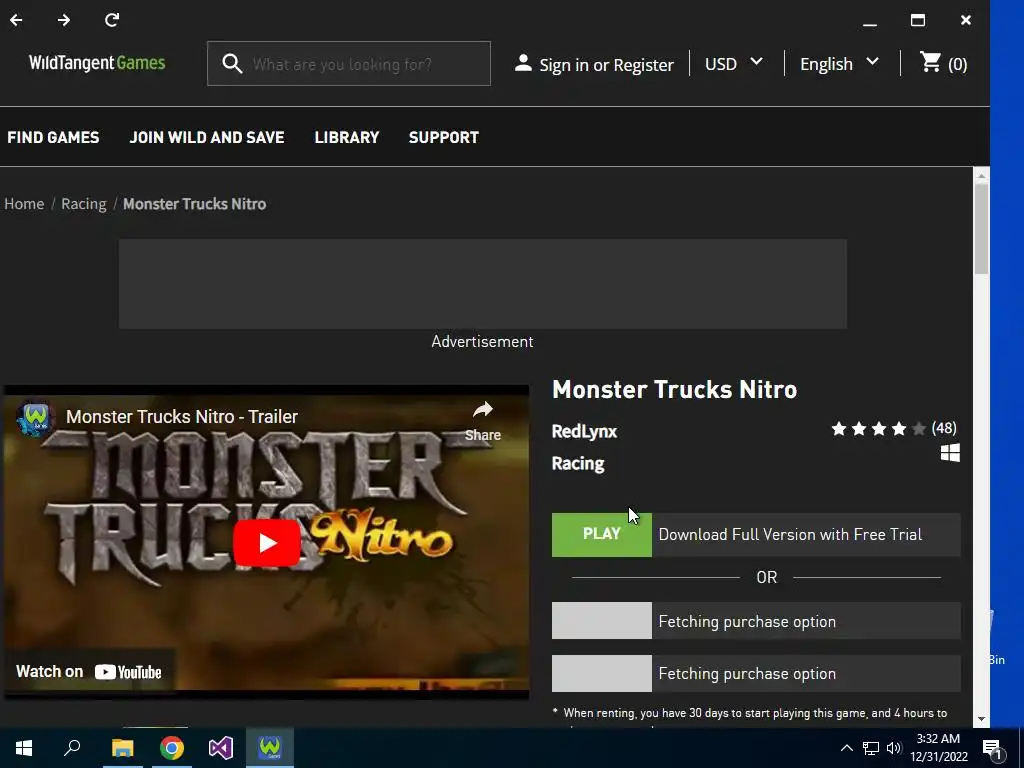Click Watch on YouTube

pos(89,671)
